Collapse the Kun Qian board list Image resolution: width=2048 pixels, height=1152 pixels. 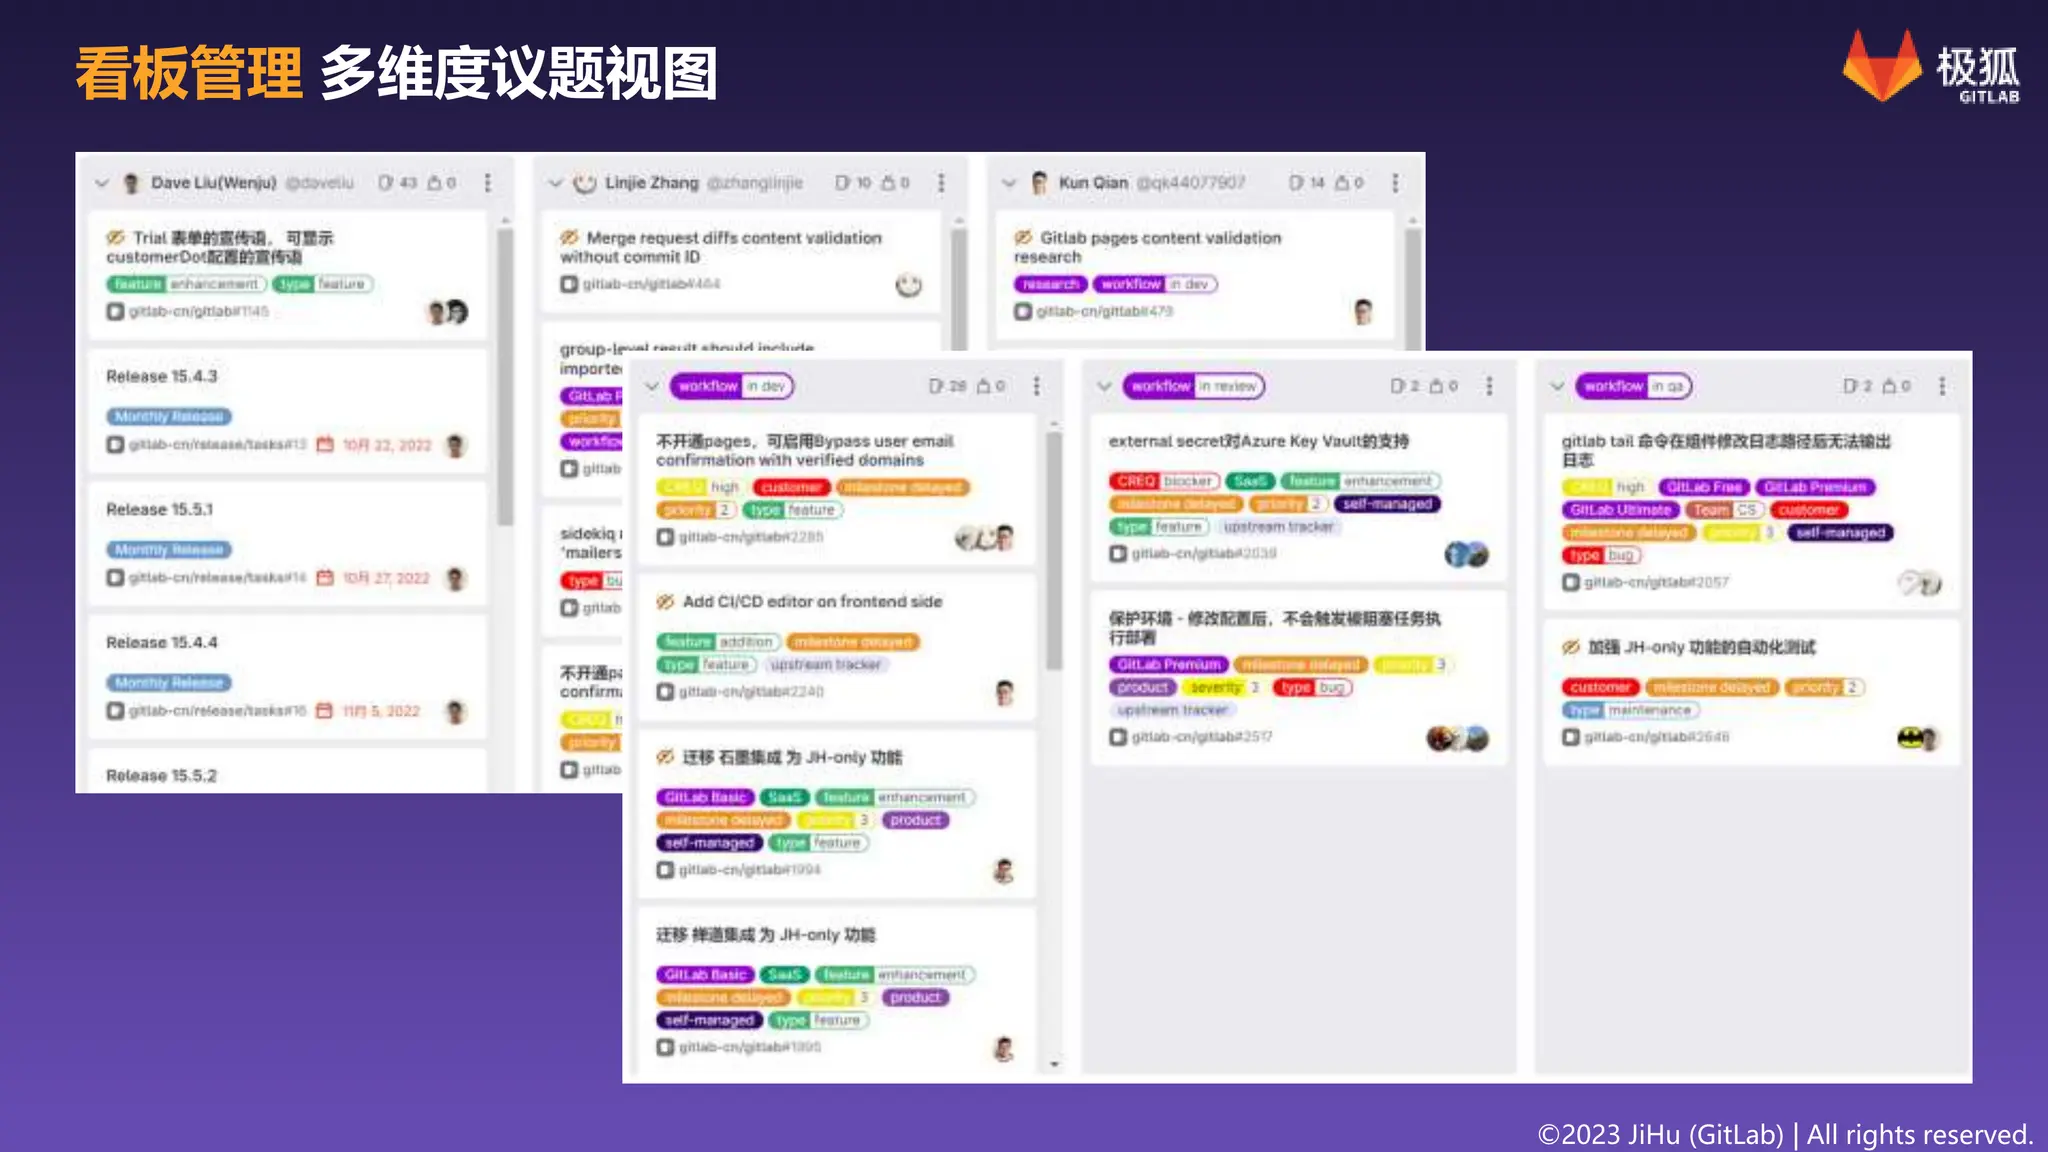click(1009, 183)
